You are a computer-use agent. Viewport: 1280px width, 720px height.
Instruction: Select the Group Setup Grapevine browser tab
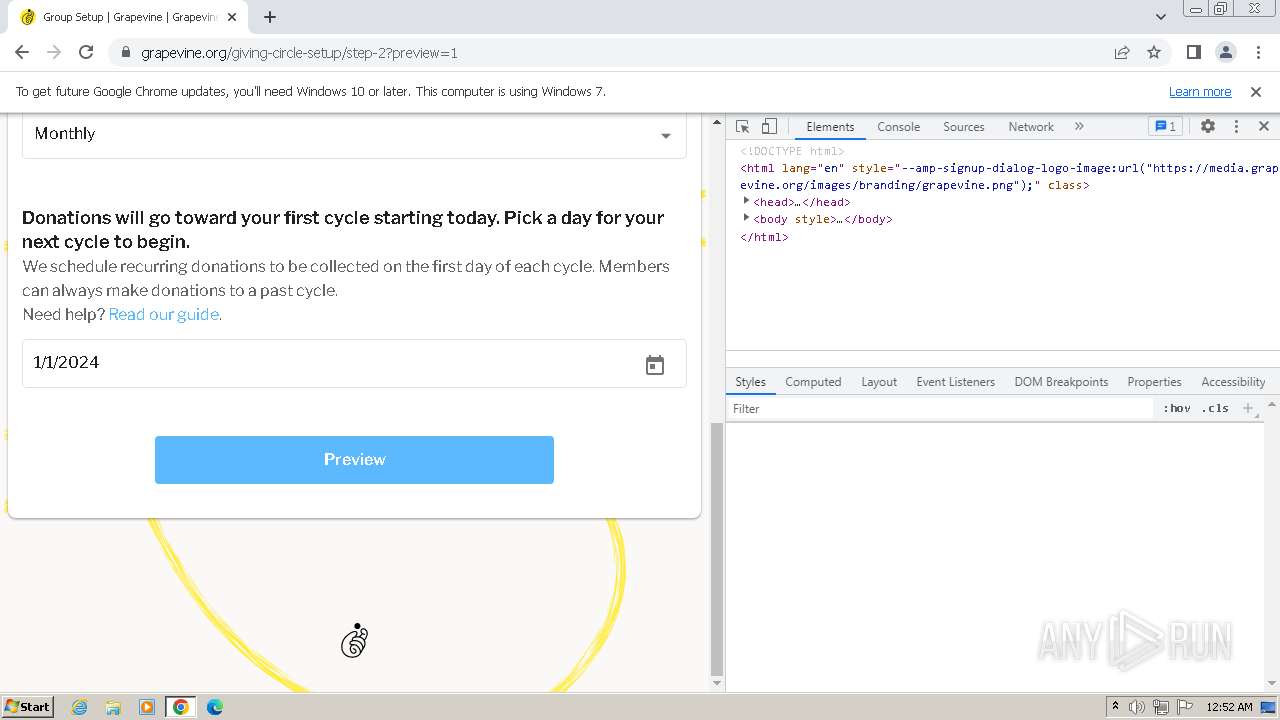(x=130, y=17)
